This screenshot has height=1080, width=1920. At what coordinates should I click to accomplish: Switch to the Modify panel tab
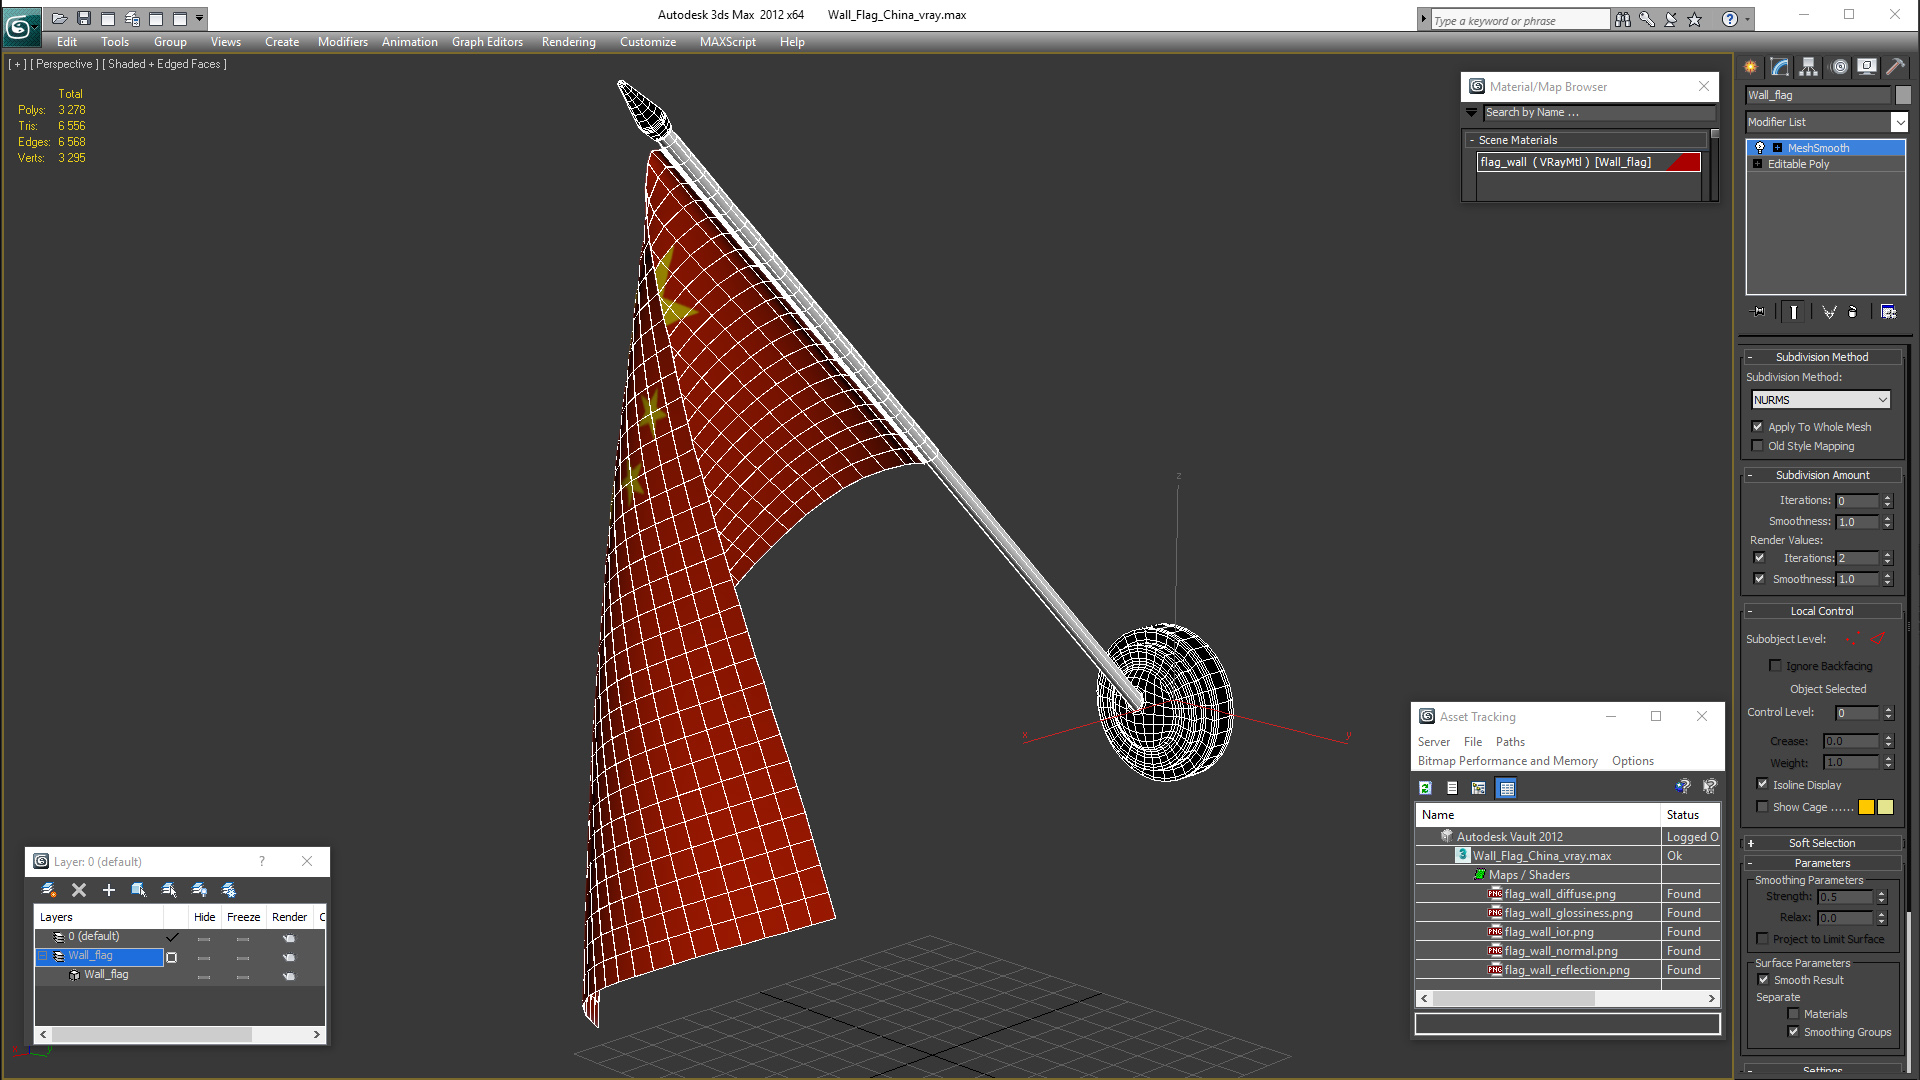(1780, 67)
